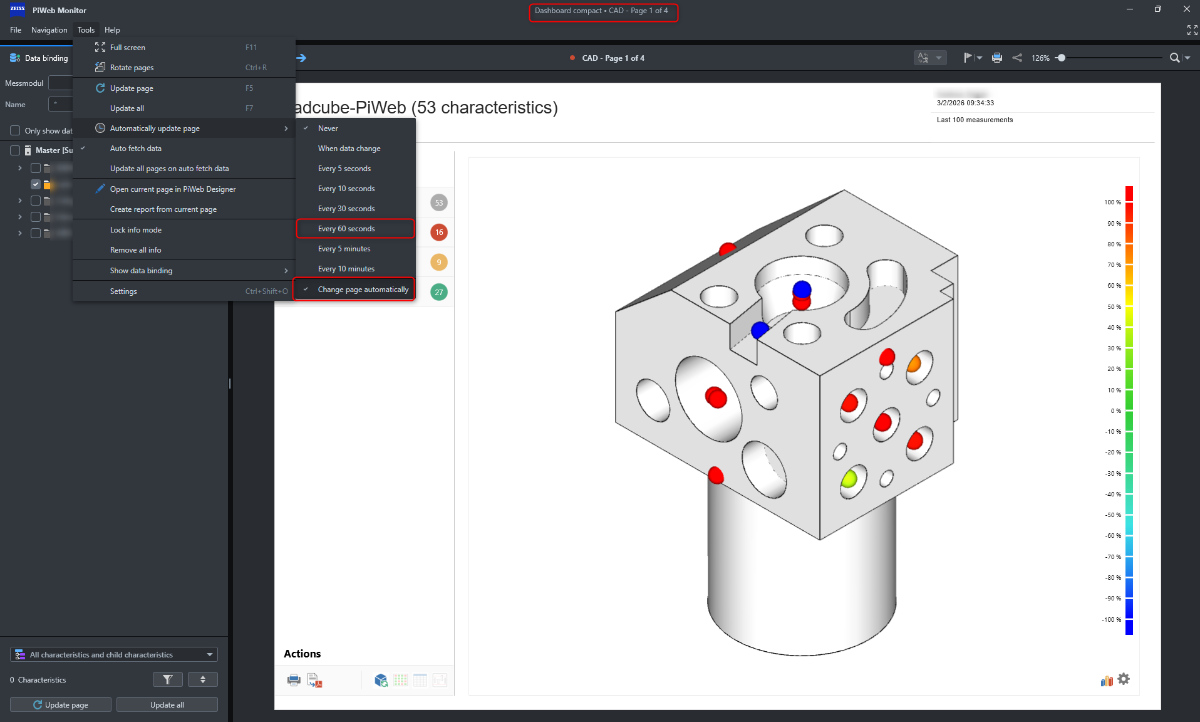The width and height of the screenshot is (1200, 722).
Task: Click the CAD cube view icon under Actions
Action: pyautogui.click(x=381, y=680)
